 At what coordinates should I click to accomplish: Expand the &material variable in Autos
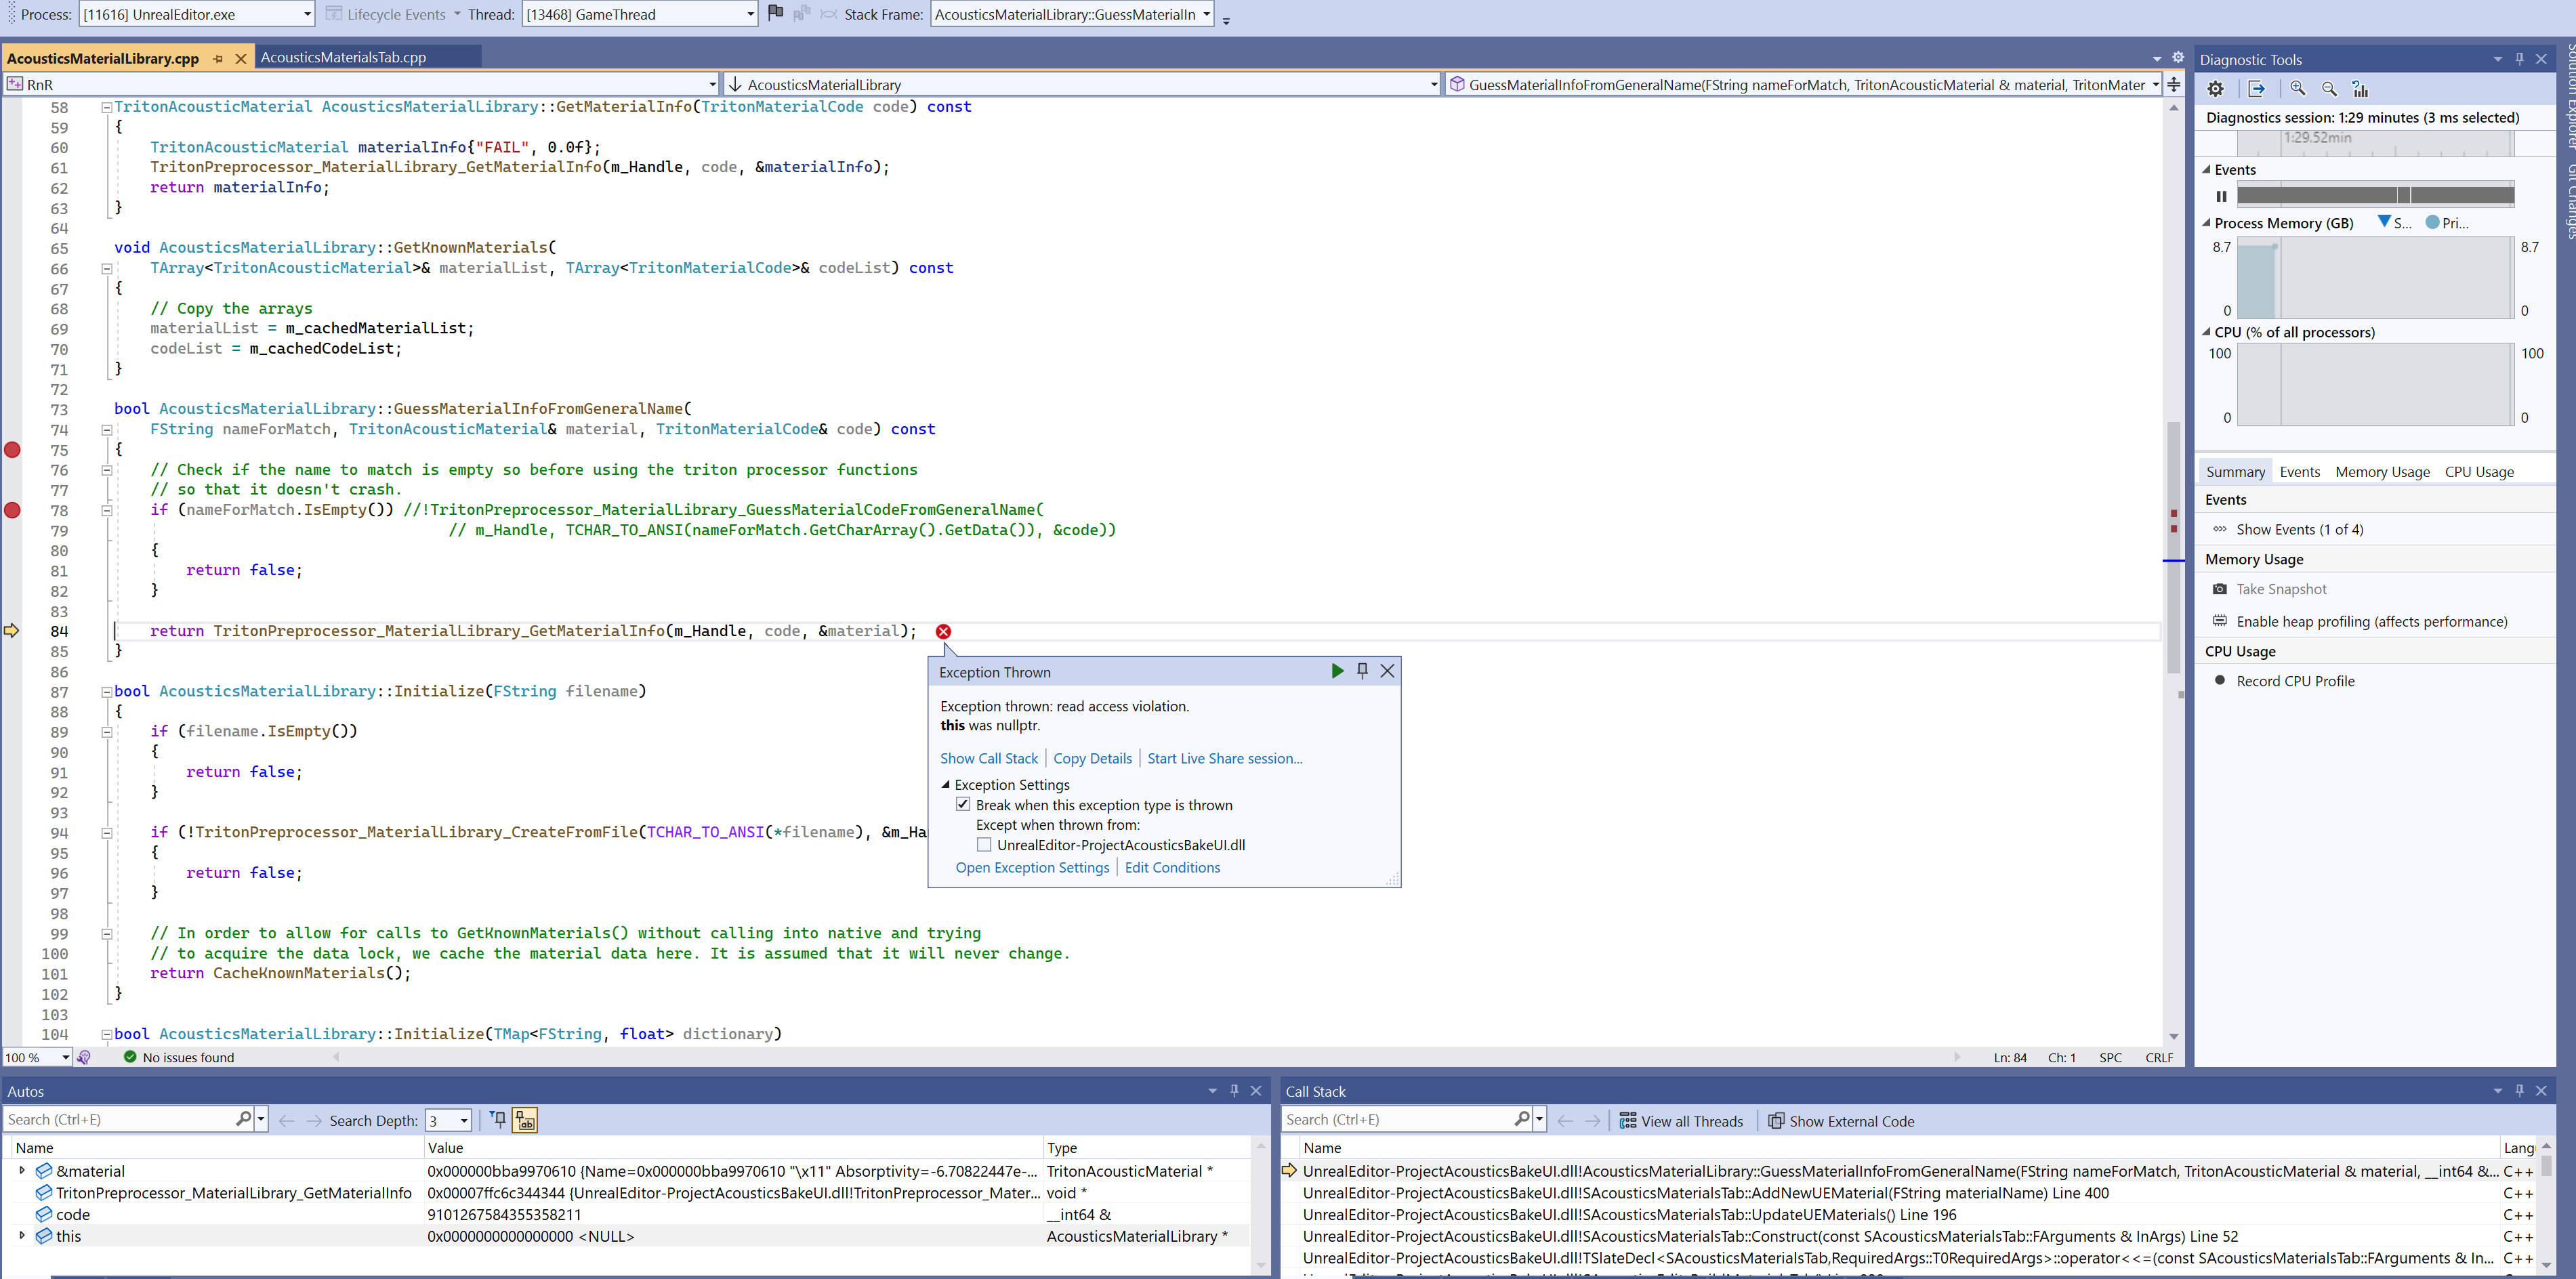22,1171
